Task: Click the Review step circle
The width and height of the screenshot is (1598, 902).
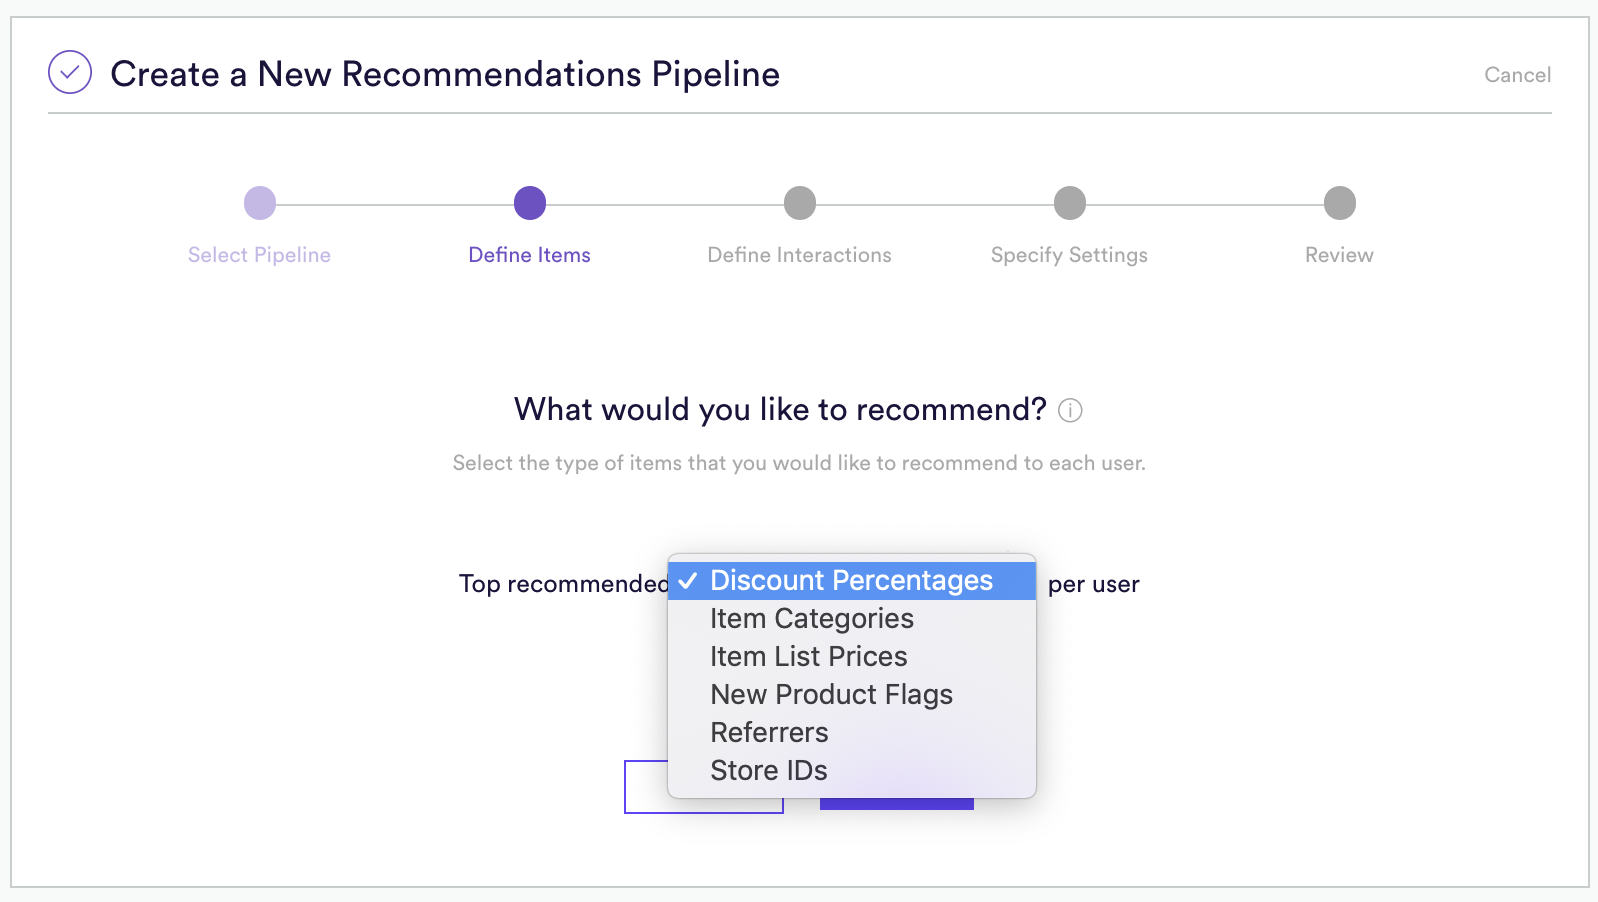Action: (x=1340, y=203)
